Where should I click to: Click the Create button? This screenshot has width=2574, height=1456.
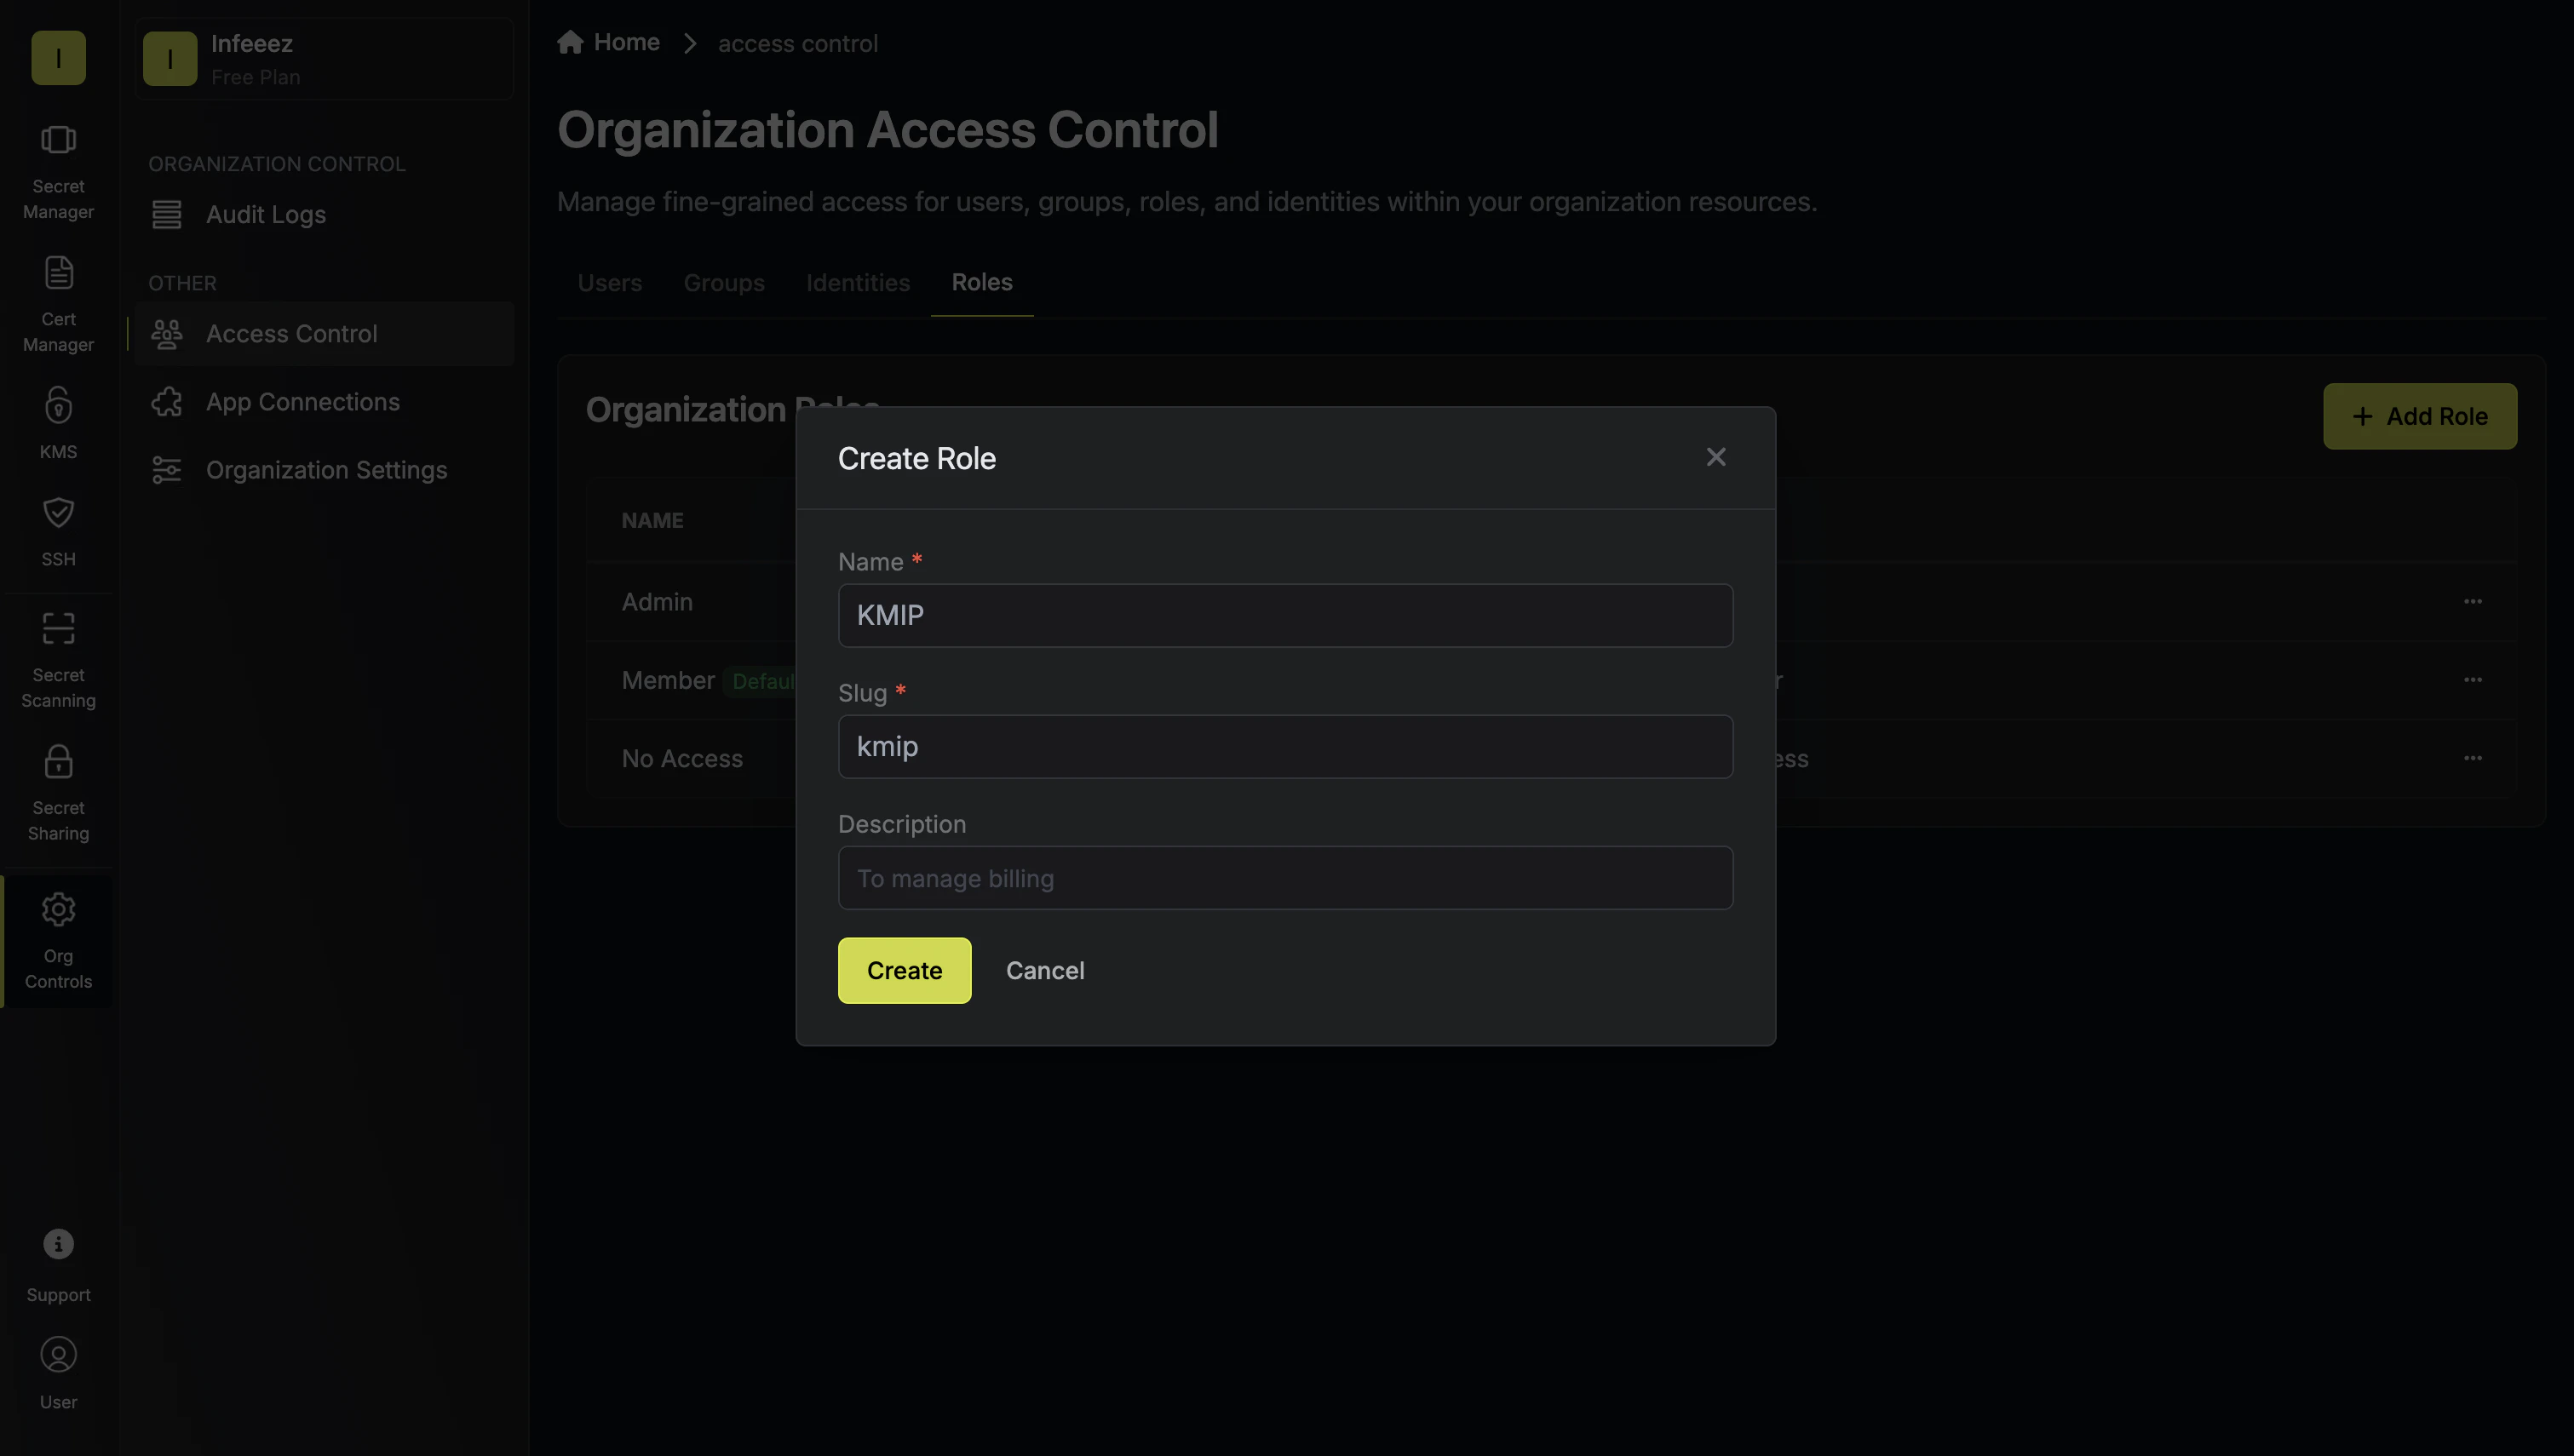tap(904, 970)
